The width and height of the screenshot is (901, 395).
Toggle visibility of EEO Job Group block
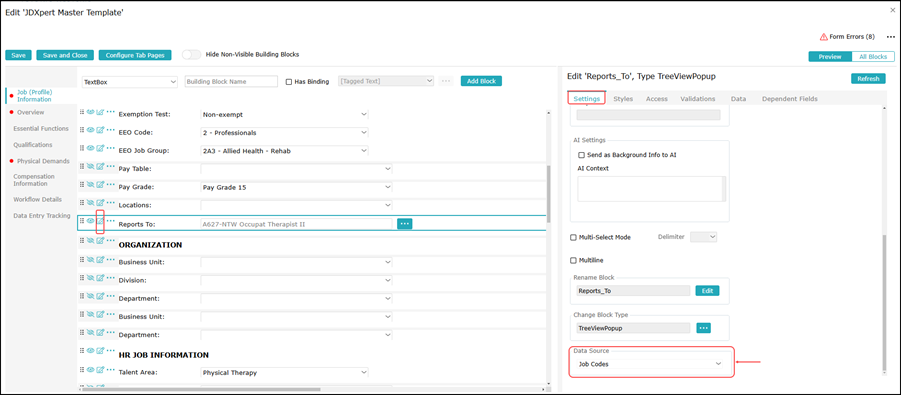90,149
